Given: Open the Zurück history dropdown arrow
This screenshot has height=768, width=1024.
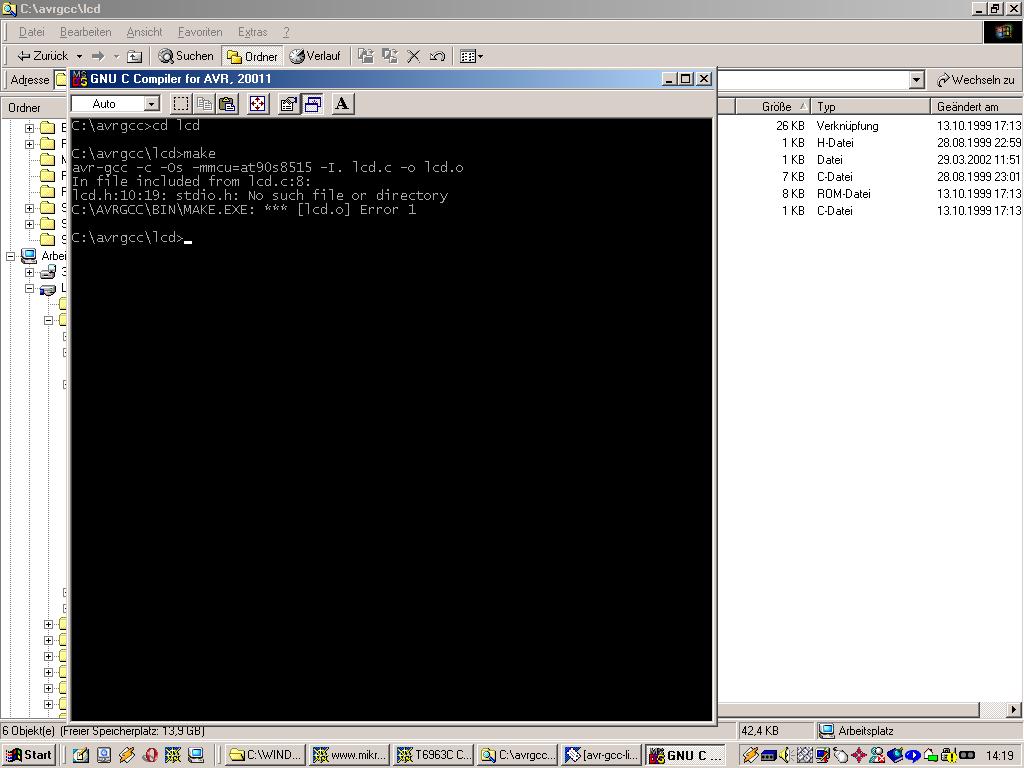Looking at the screenshot, I should pos(79,56).
